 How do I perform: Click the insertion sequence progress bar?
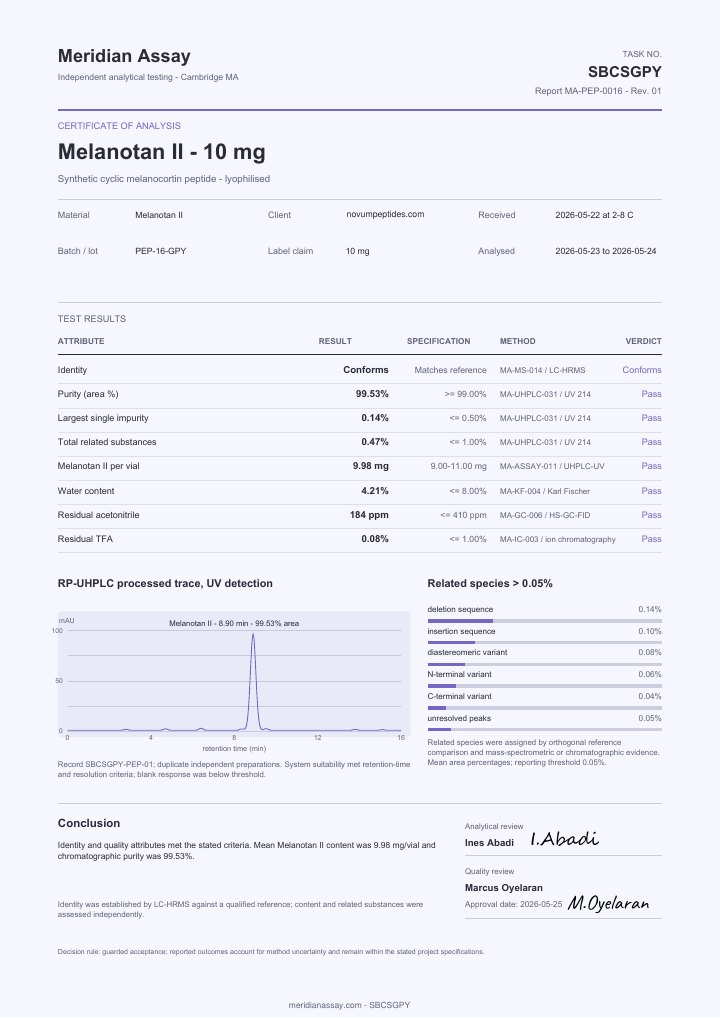[x=544, y=643]
